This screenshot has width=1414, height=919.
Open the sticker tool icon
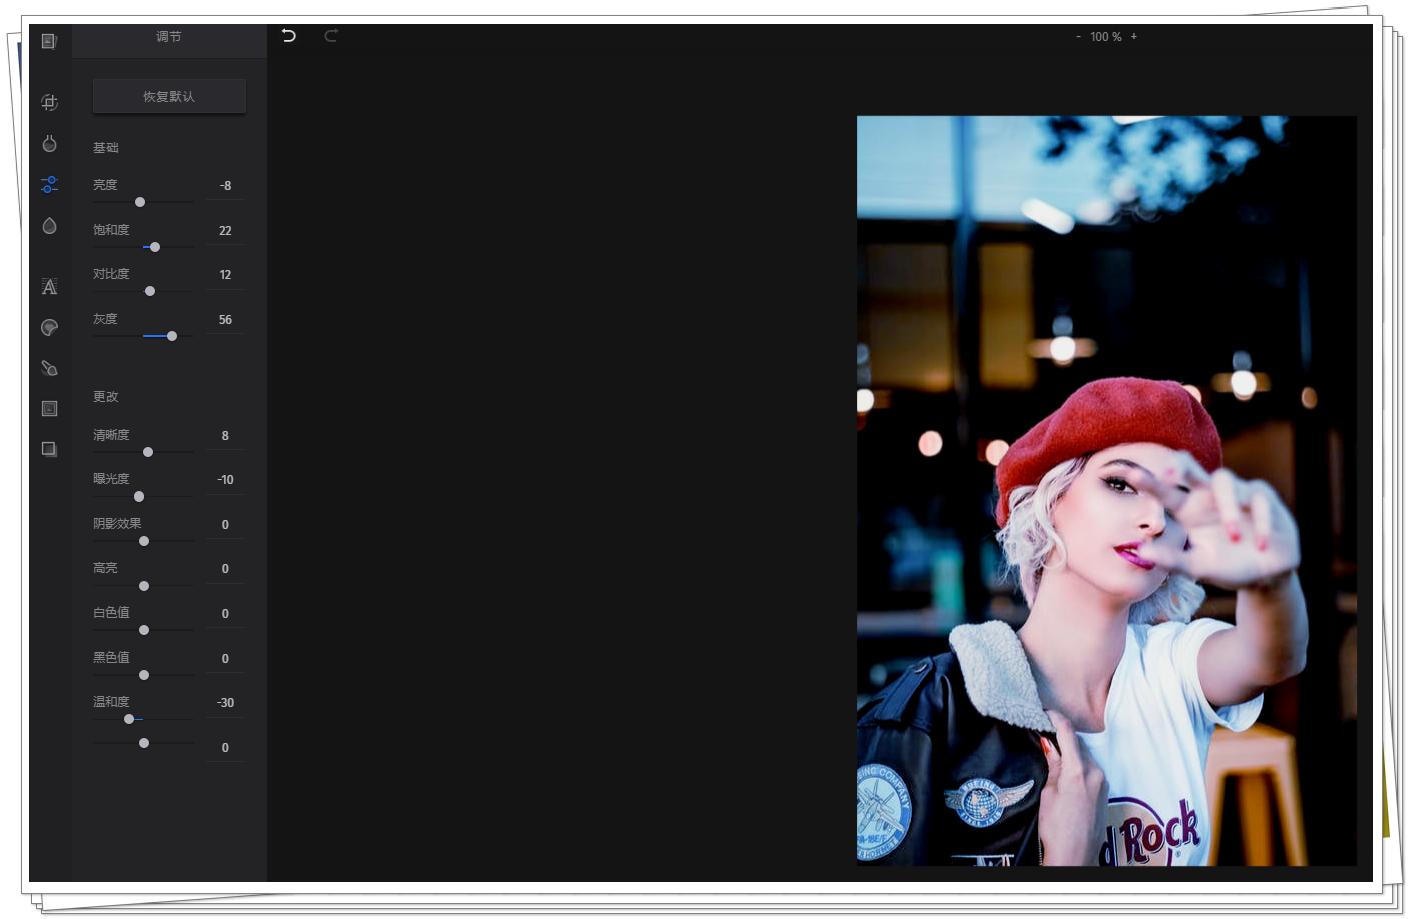coord(49,328)
